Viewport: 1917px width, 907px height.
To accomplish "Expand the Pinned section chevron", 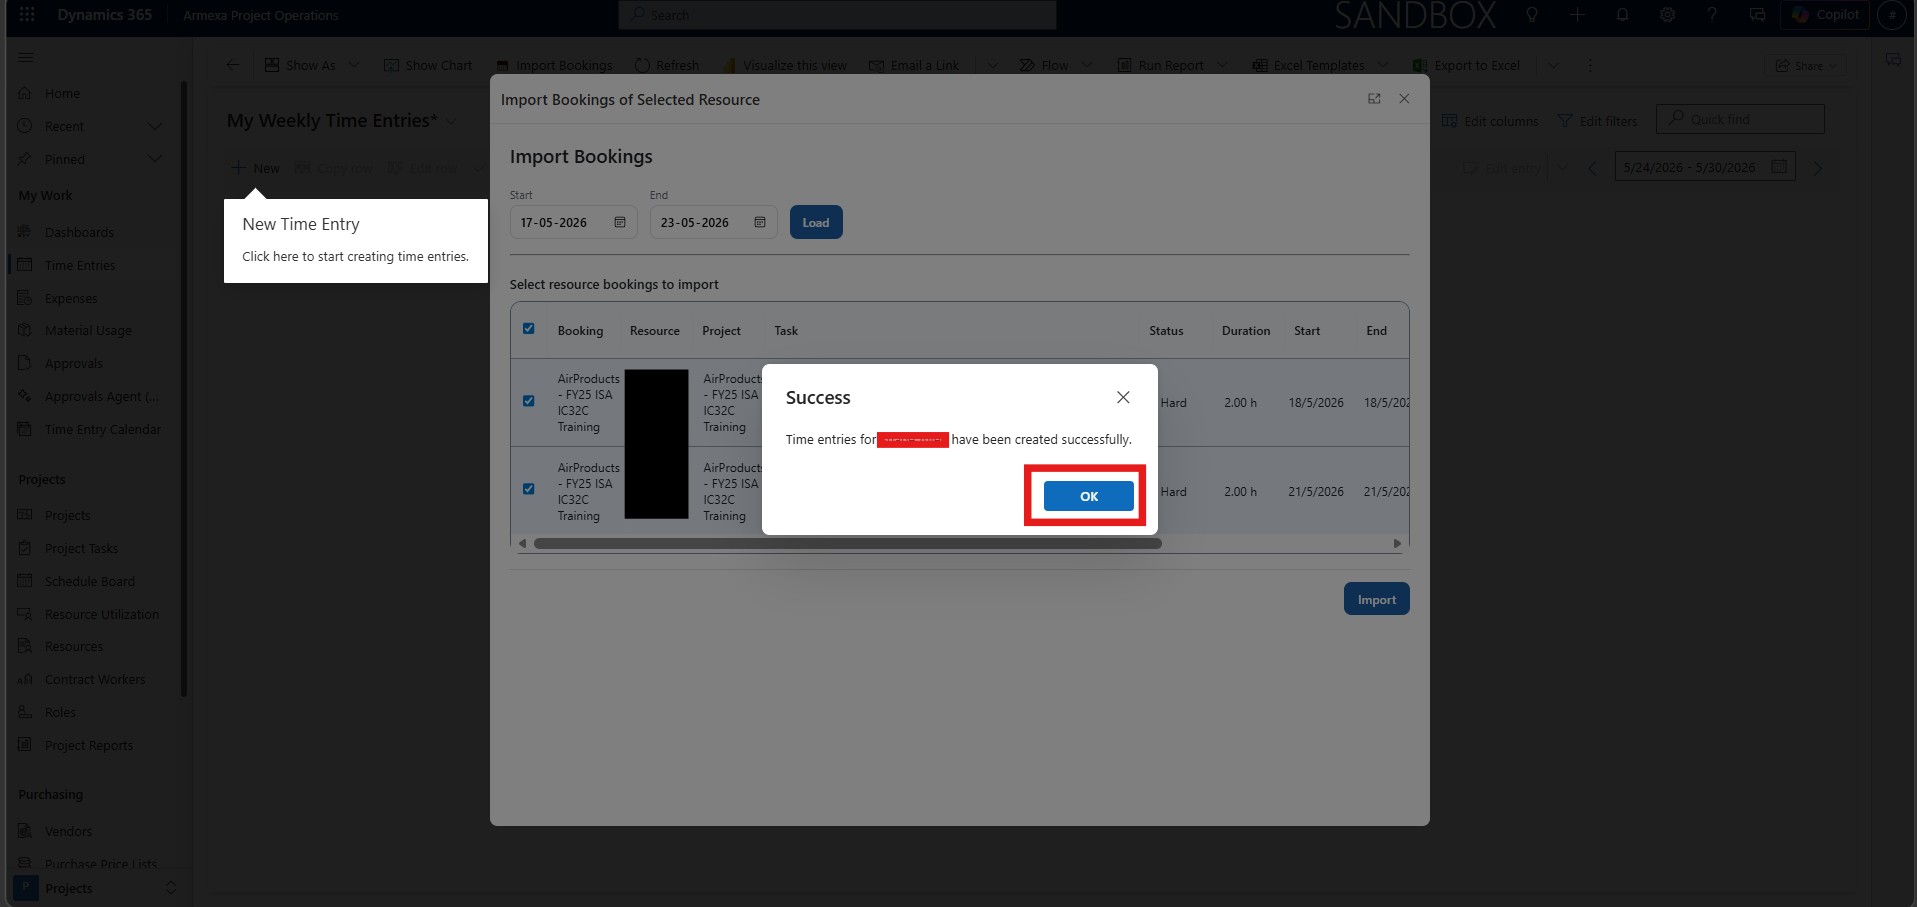I will click(x=154, y=159).
